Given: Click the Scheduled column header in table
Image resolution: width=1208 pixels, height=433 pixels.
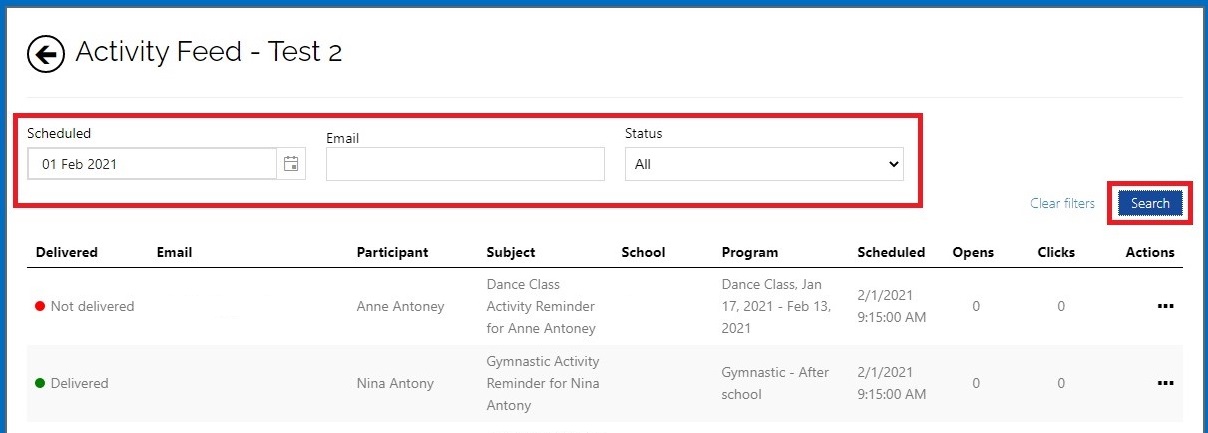Looking at the screenshot, I should pyautogui.click(x=891, y=252).
